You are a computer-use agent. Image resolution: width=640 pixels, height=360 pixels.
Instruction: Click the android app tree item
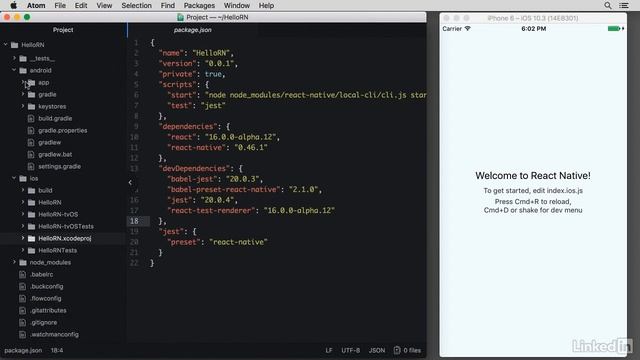click(44, 82)
